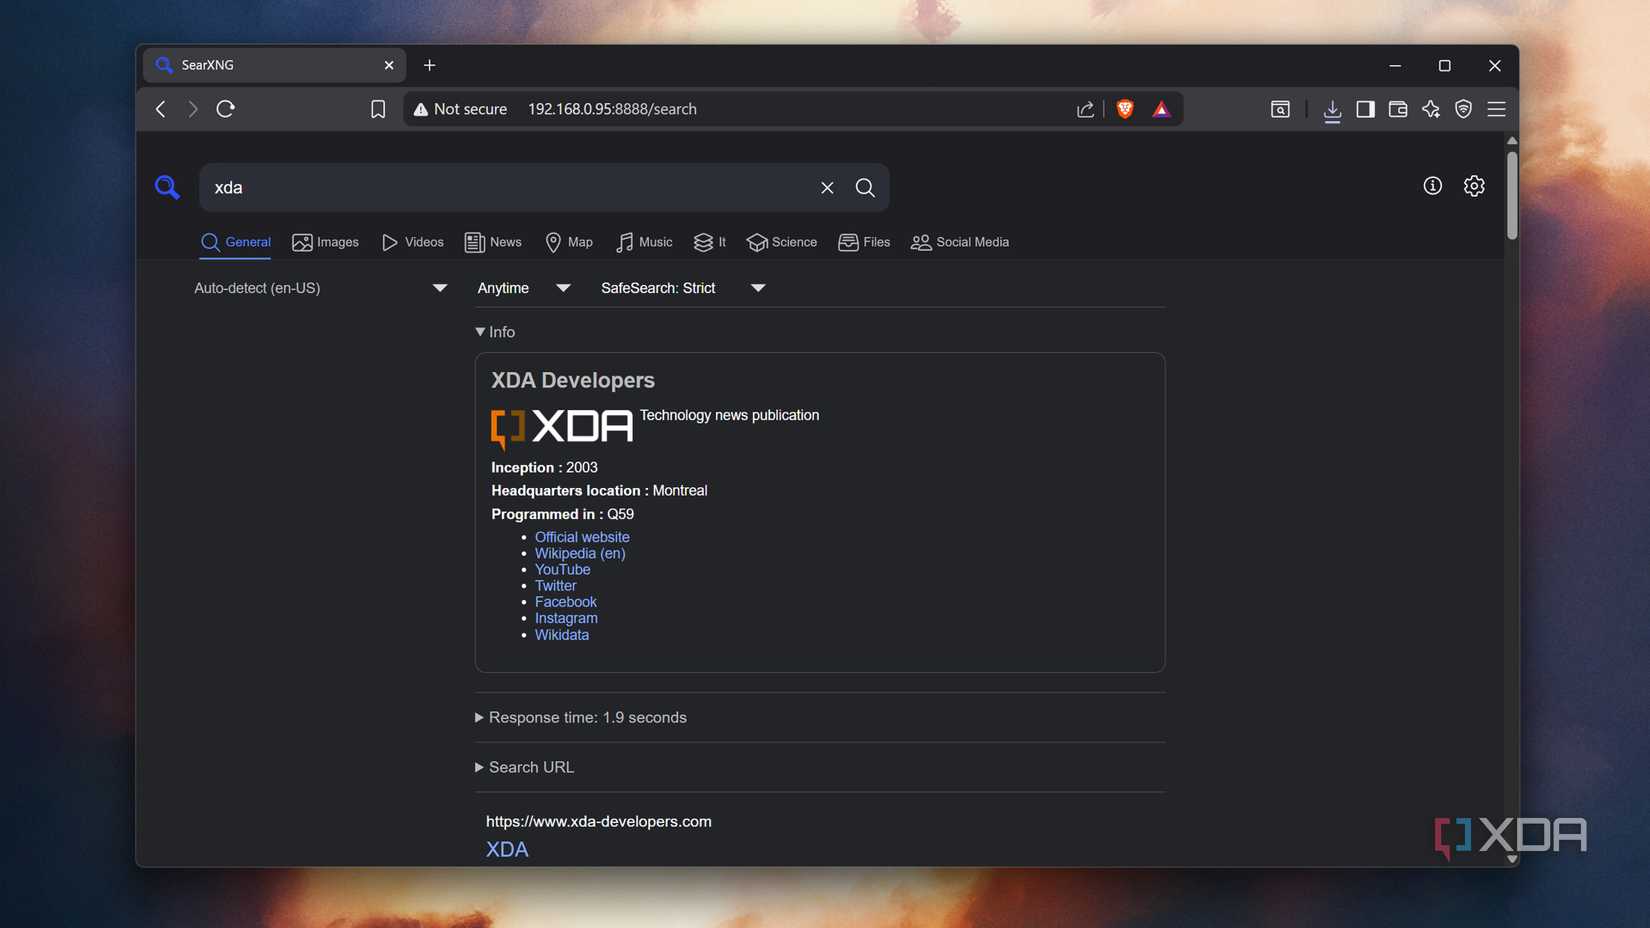Open XDA's Official website link
Viewport: 1650px width, 928px height.
point(582,537)
